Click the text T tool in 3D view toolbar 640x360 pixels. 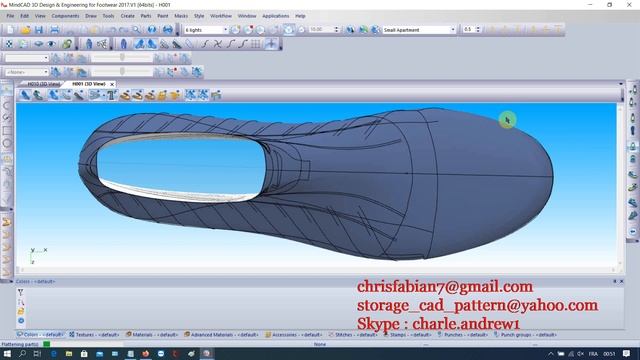112,95
